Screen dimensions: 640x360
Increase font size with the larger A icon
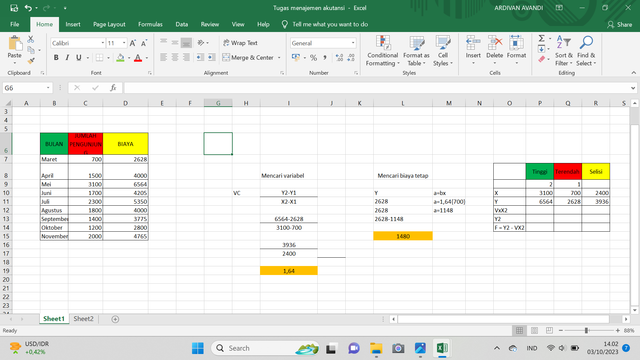pyautogui.click(x=133, y=43)
